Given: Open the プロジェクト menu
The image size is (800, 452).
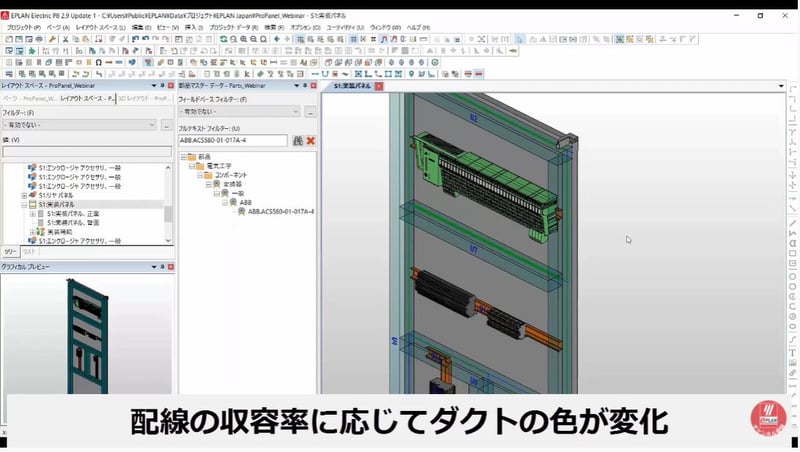Looking at the screenshot, I should pyautogui.click(x=23, y=27).
